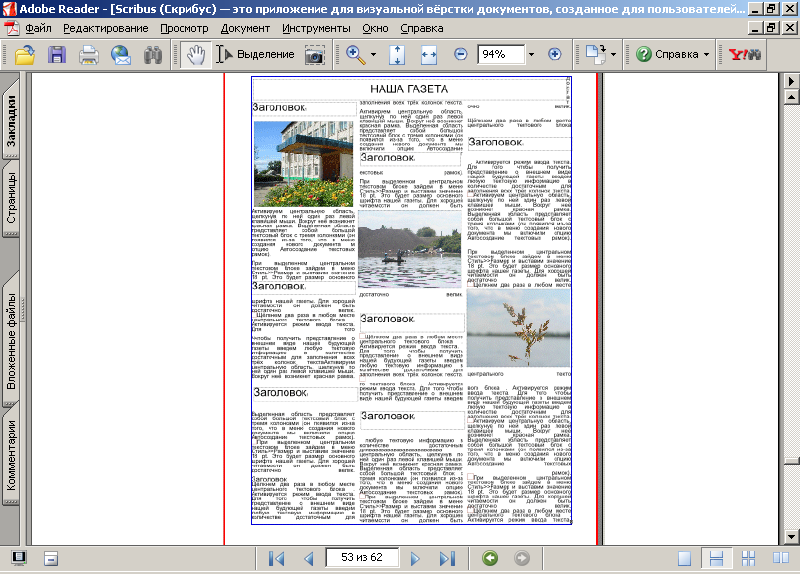Image resolution: width=800 pixels, height=574 pixels.
Task: Toggle full screen view icon in status bar
Action: click(x=19, y=558)
